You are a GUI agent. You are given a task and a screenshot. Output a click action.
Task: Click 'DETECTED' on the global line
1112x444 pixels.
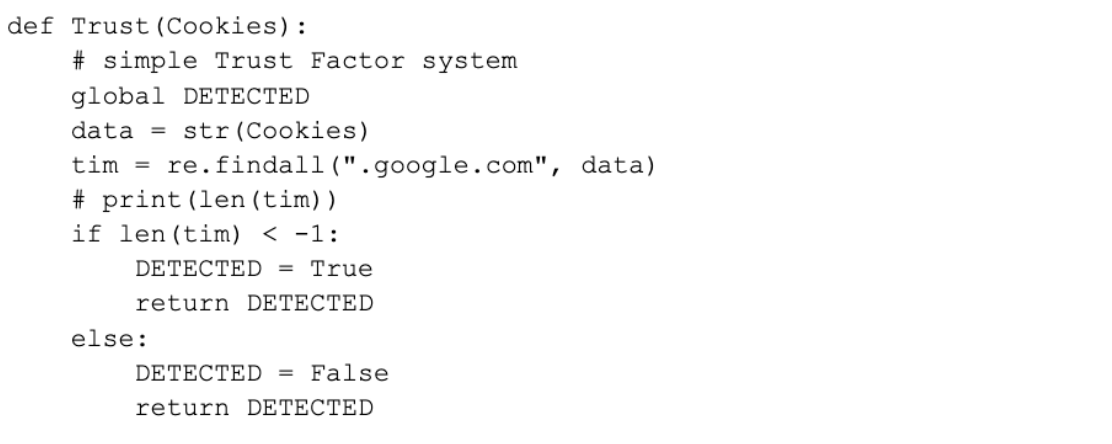pyautogui.click(x=211, y=97)
